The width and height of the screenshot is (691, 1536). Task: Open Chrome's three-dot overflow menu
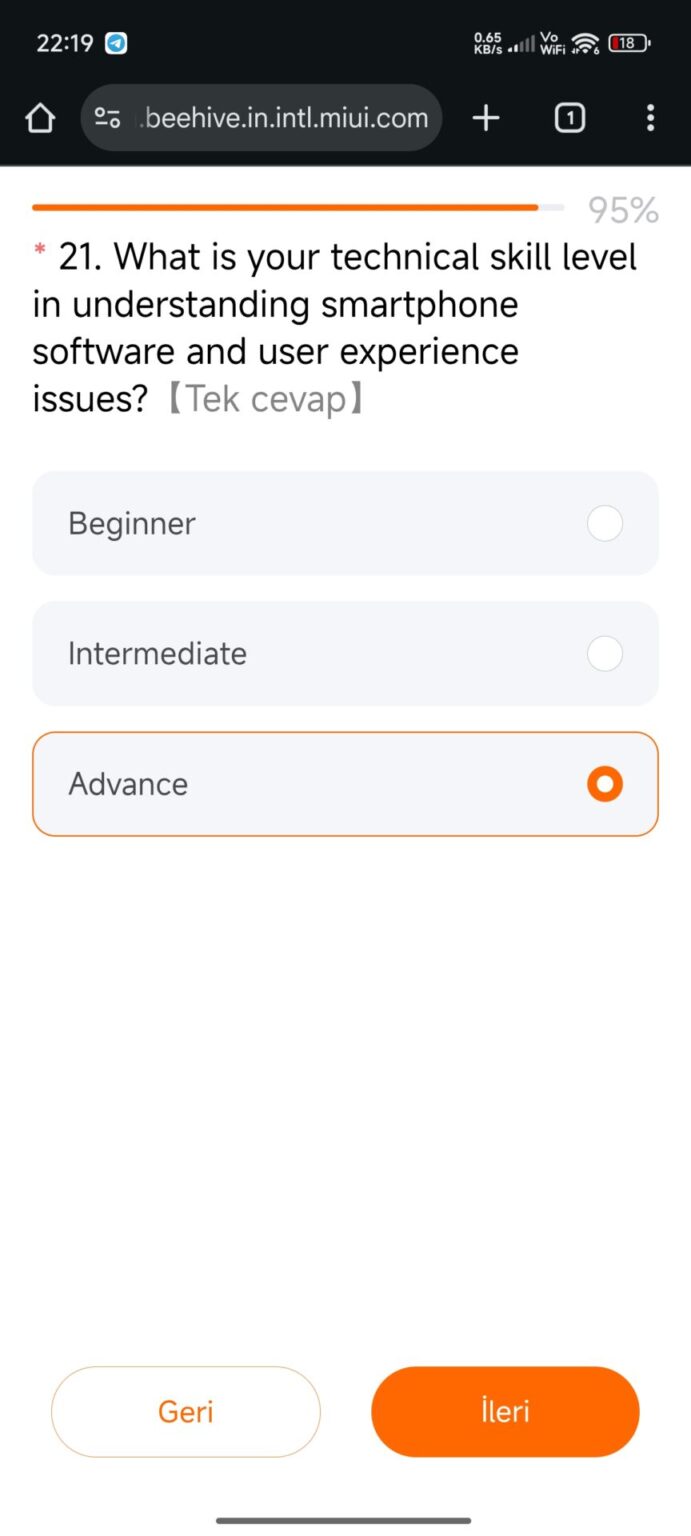pyautogui.click(x=650, y=117)
